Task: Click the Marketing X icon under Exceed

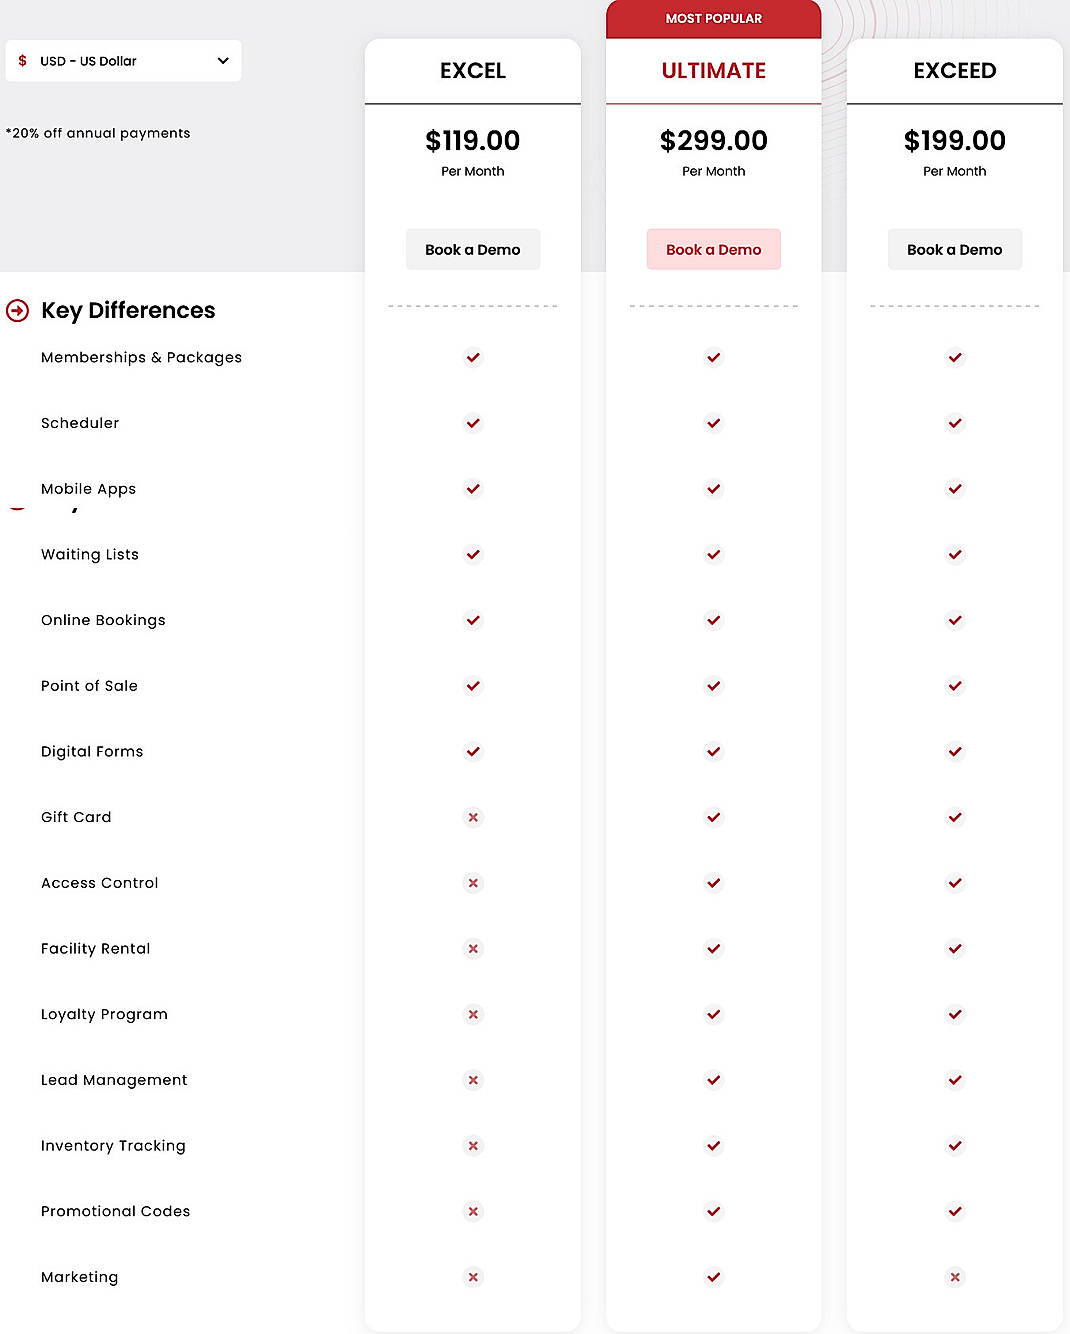Action: click(955, 1277)
